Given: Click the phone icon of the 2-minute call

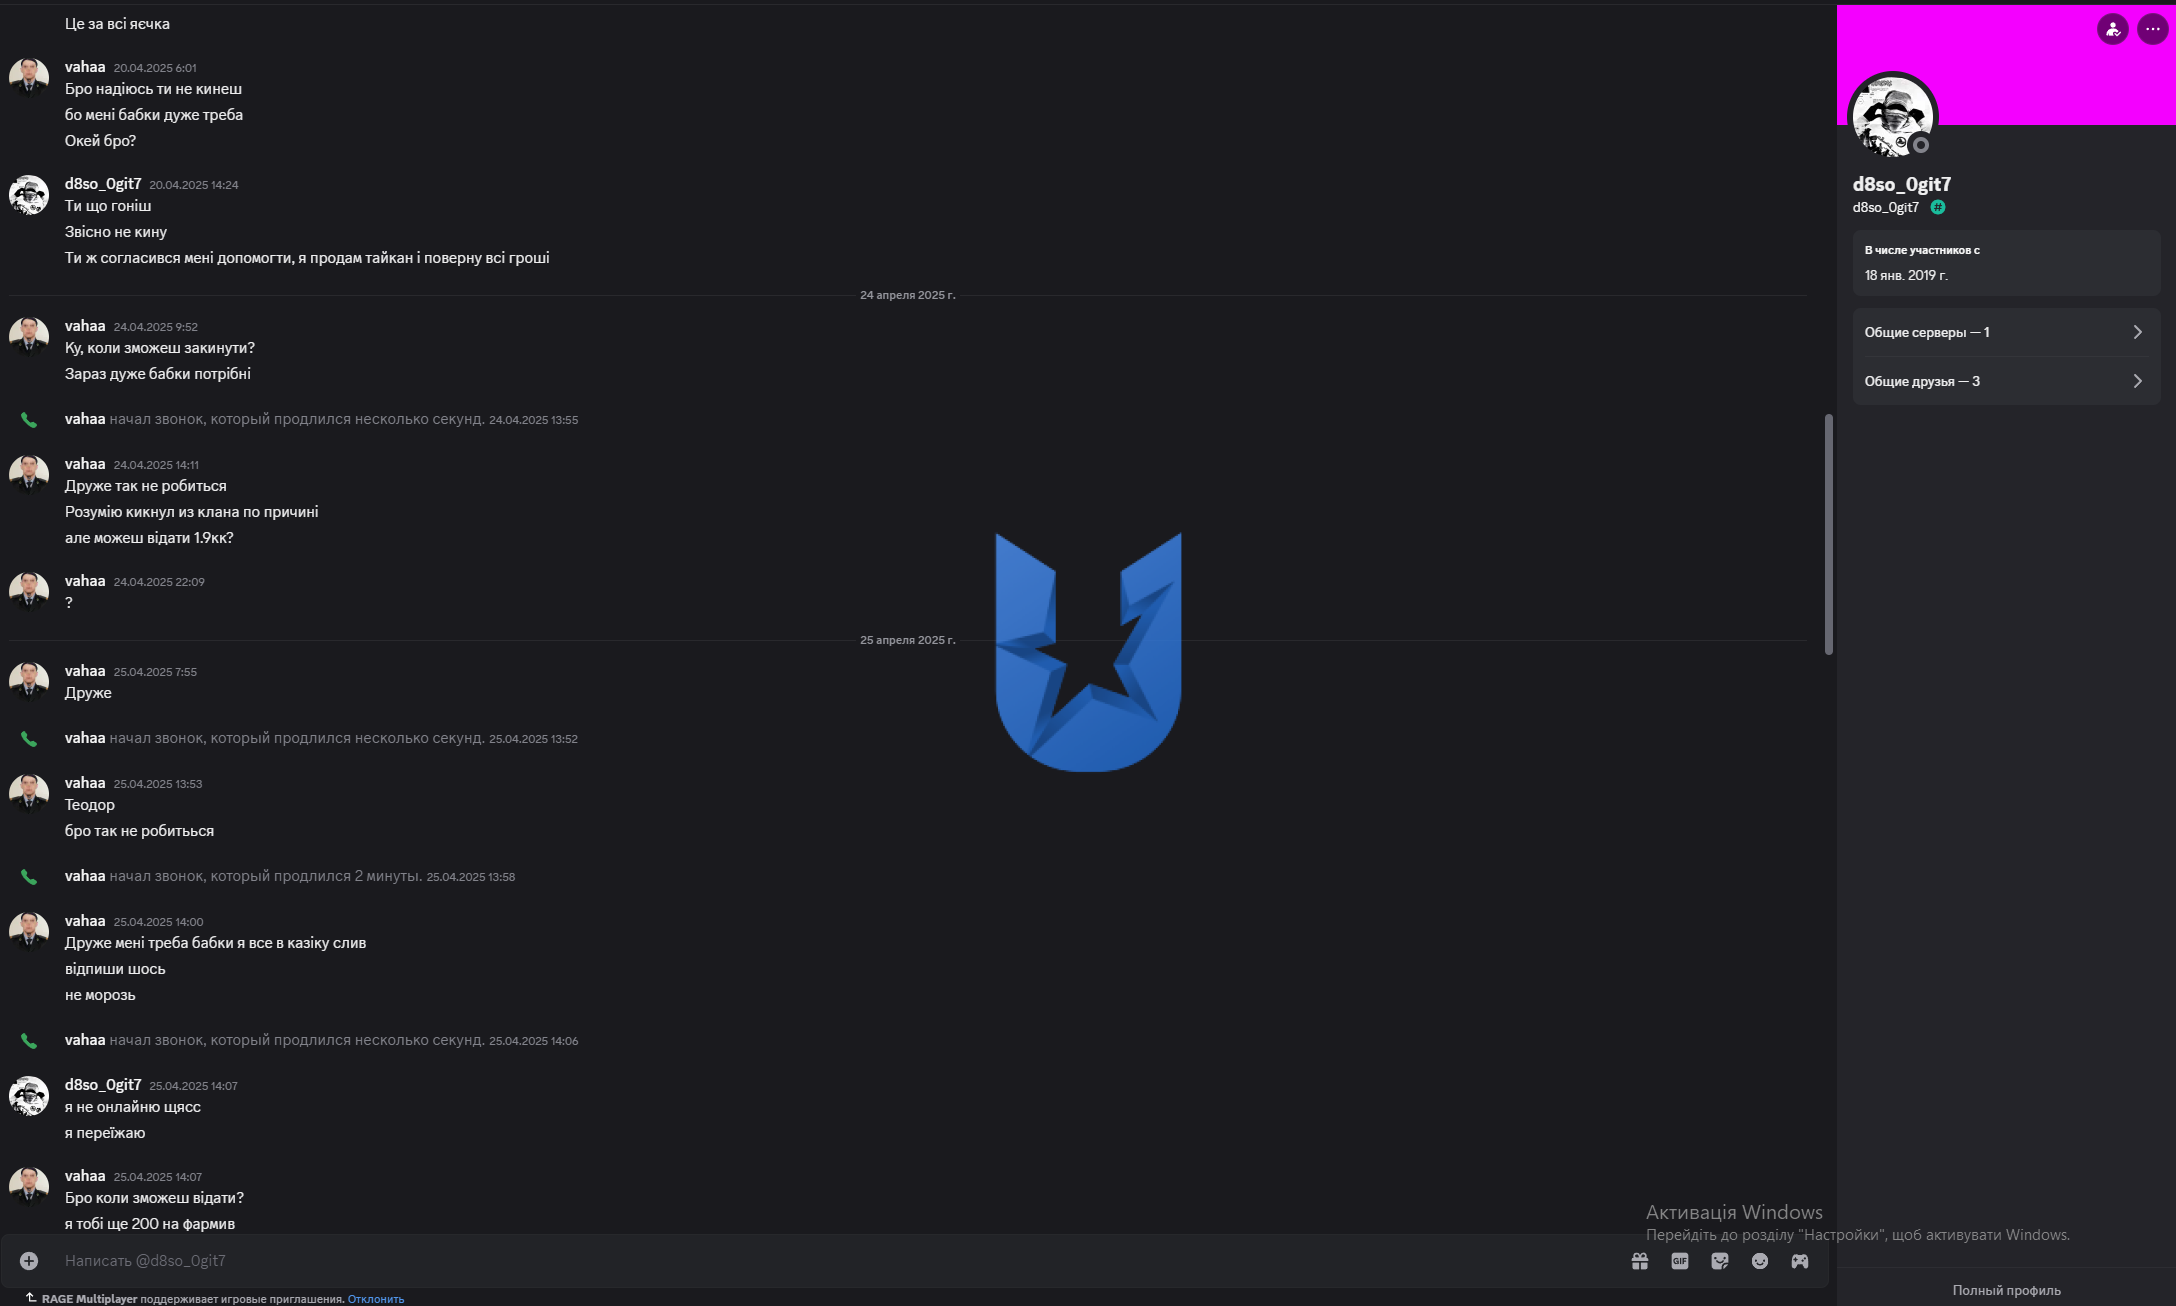Looking at the screenshot, I should click(29, 877).
